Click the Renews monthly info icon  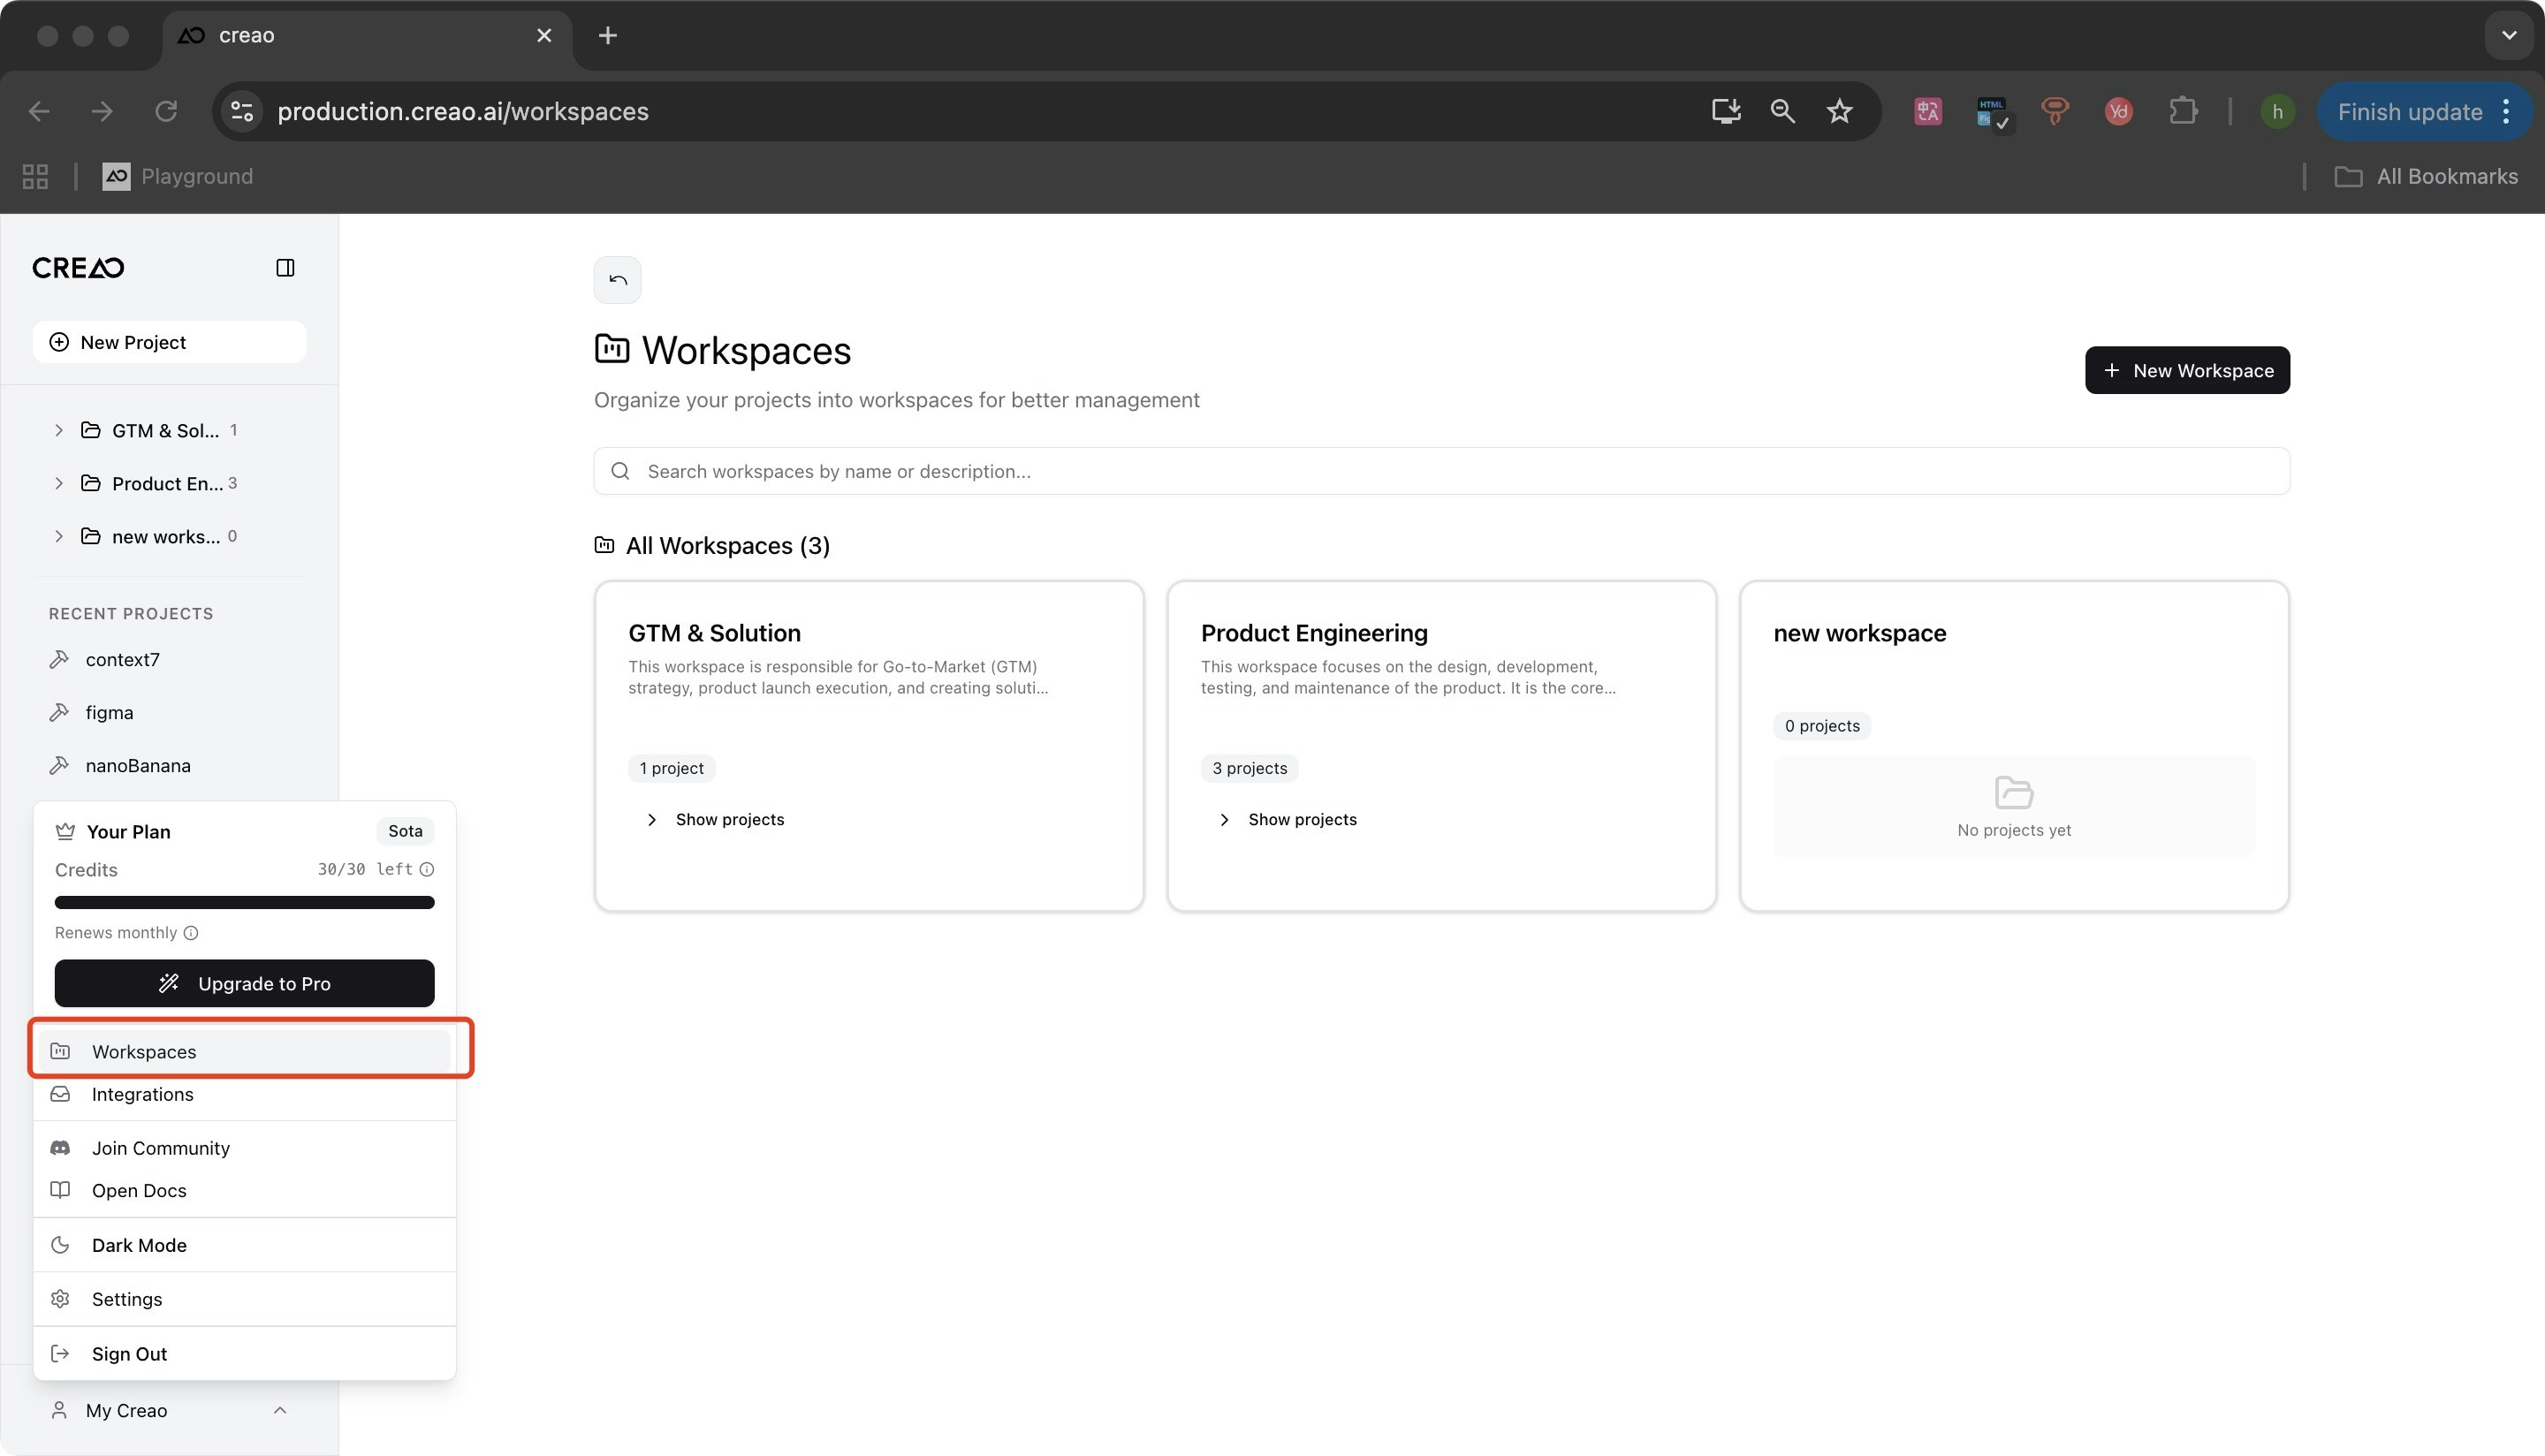(x=191, y=933)
